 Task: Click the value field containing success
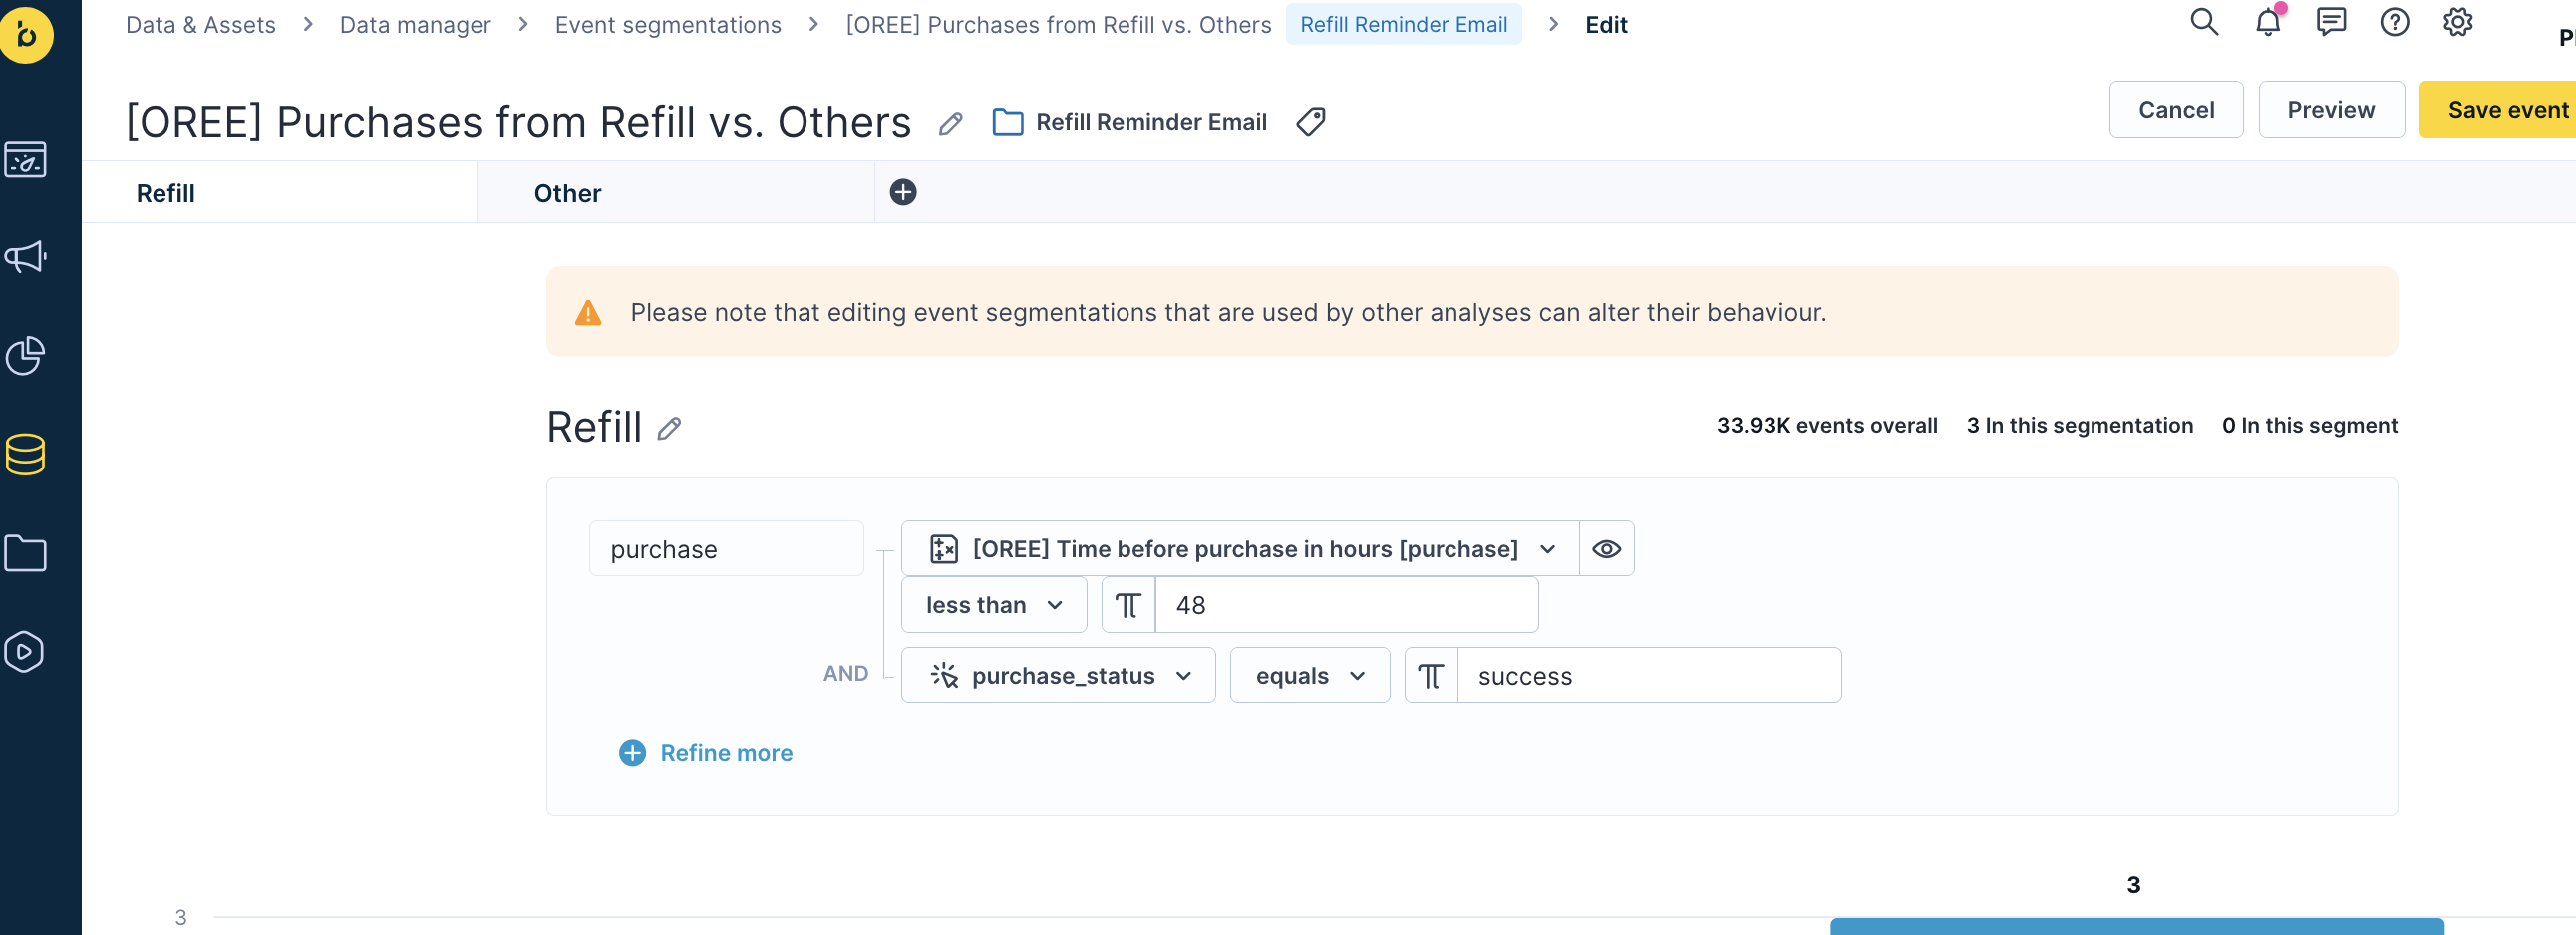click(1649, 676)
